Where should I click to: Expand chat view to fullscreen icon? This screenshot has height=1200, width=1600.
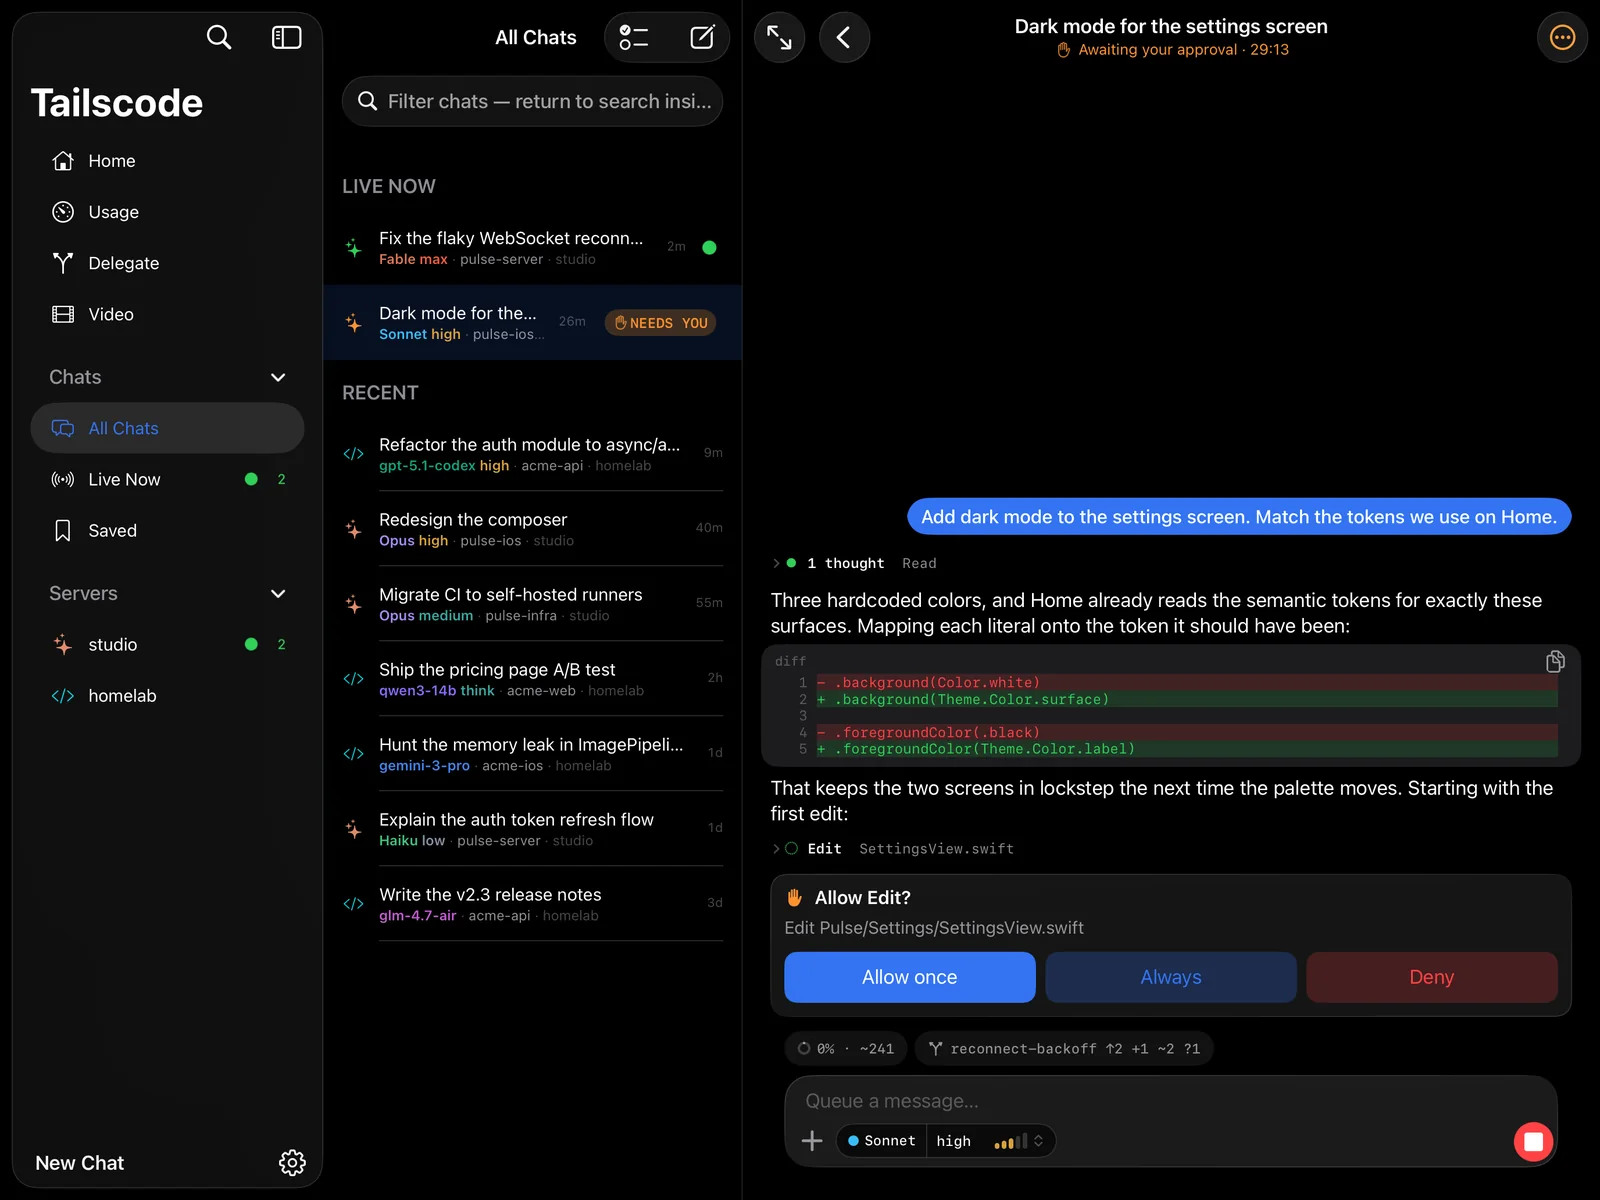[x=779, y=38]
